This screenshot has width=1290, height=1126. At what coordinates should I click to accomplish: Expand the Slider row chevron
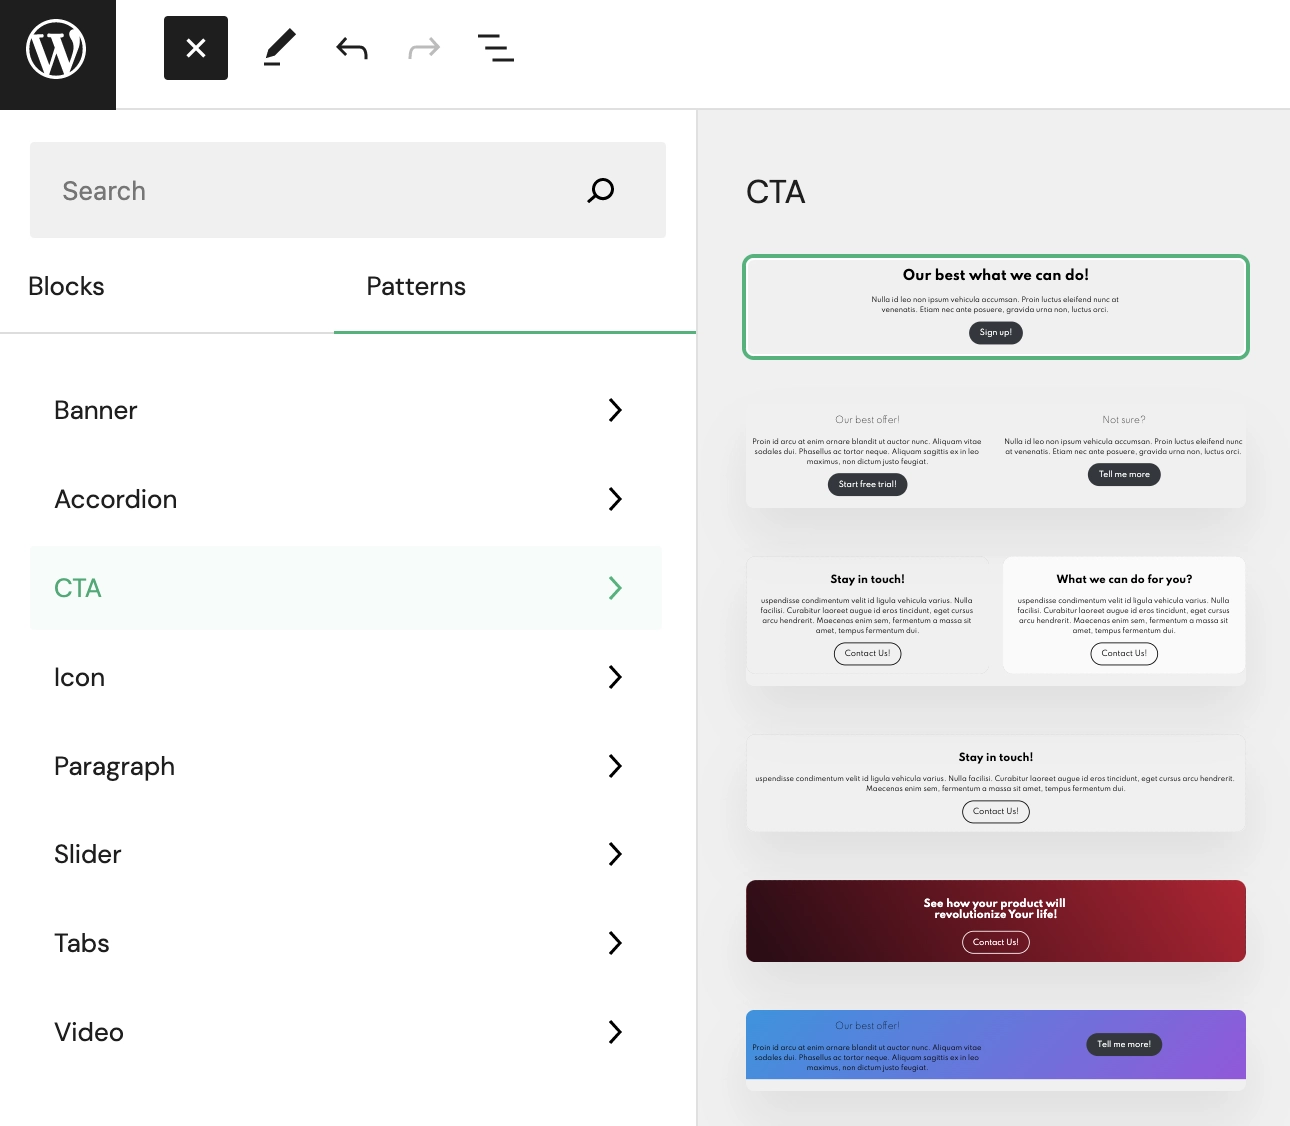pos(615,854)
